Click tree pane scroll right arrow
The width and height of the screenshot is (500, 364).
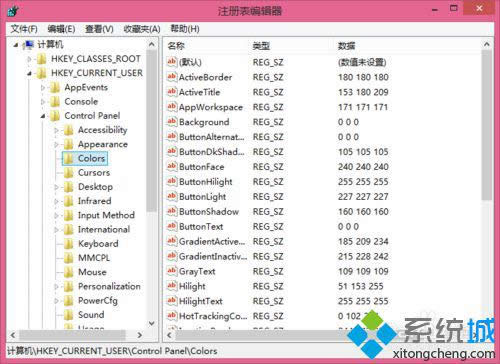[140, 335]
